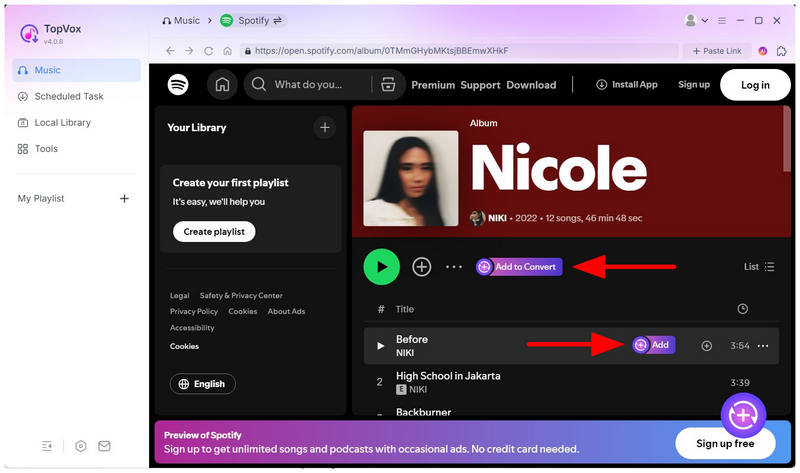The width and height of the screenshot is (800, 473).
Task: Open settings hexagon icon at sidebar bottom
Action: pyautogui.click(x=81, y=446)
